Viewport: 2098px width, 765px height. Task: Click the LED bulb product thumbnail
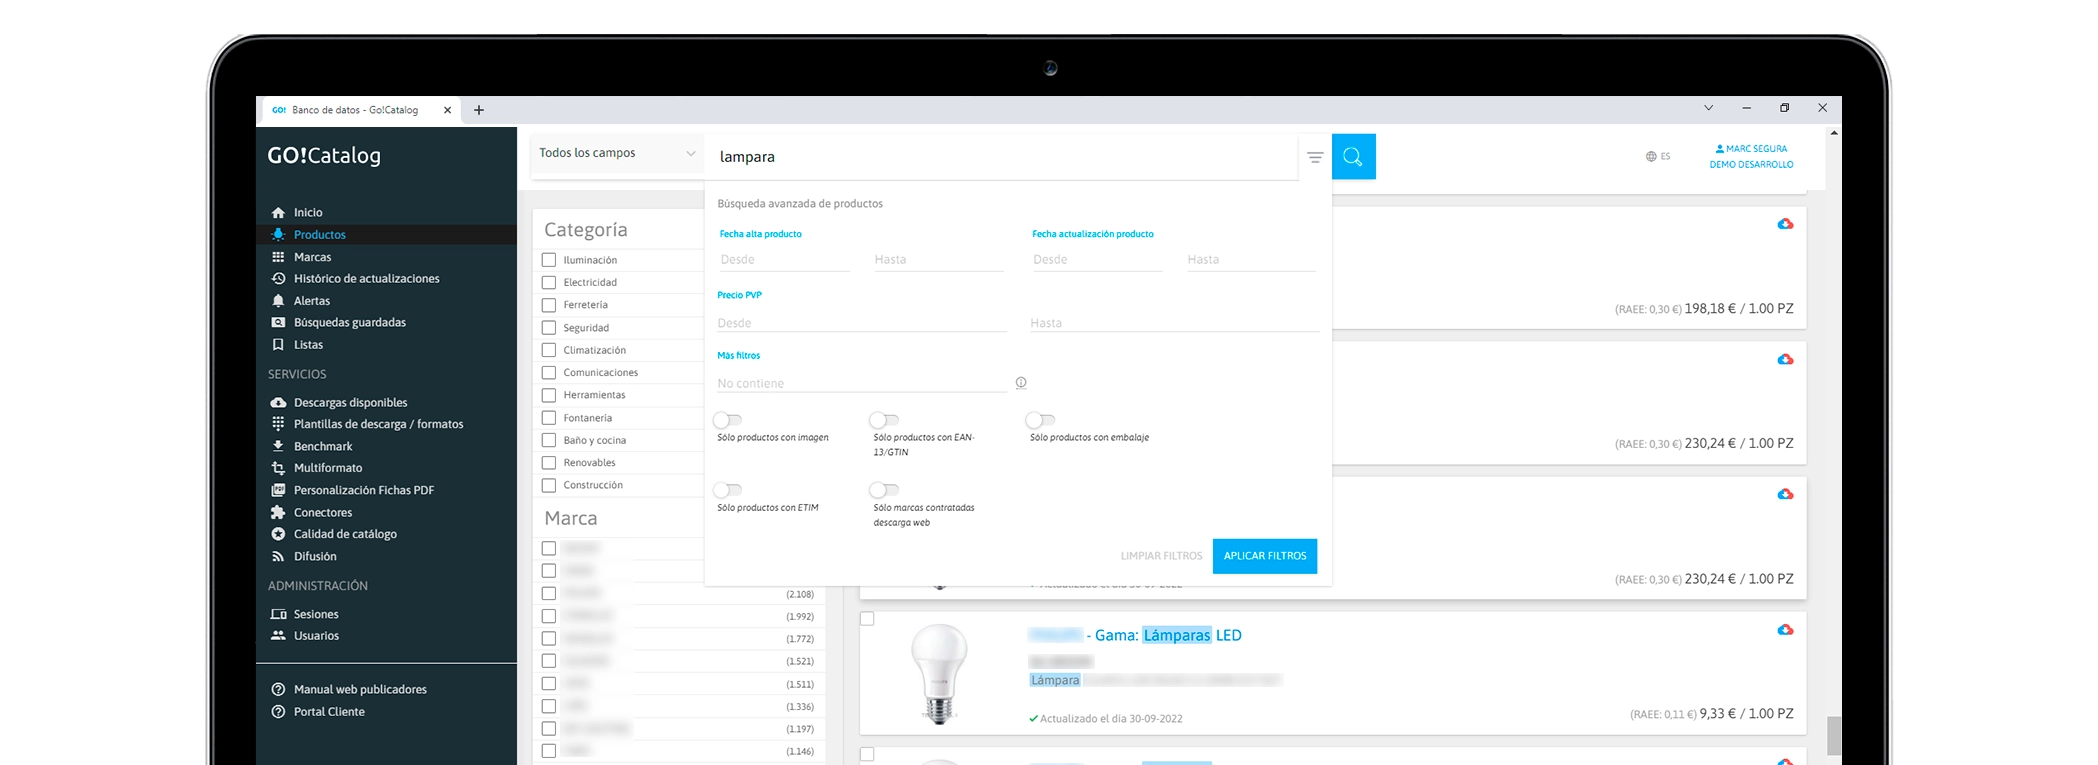coord(939,673)
